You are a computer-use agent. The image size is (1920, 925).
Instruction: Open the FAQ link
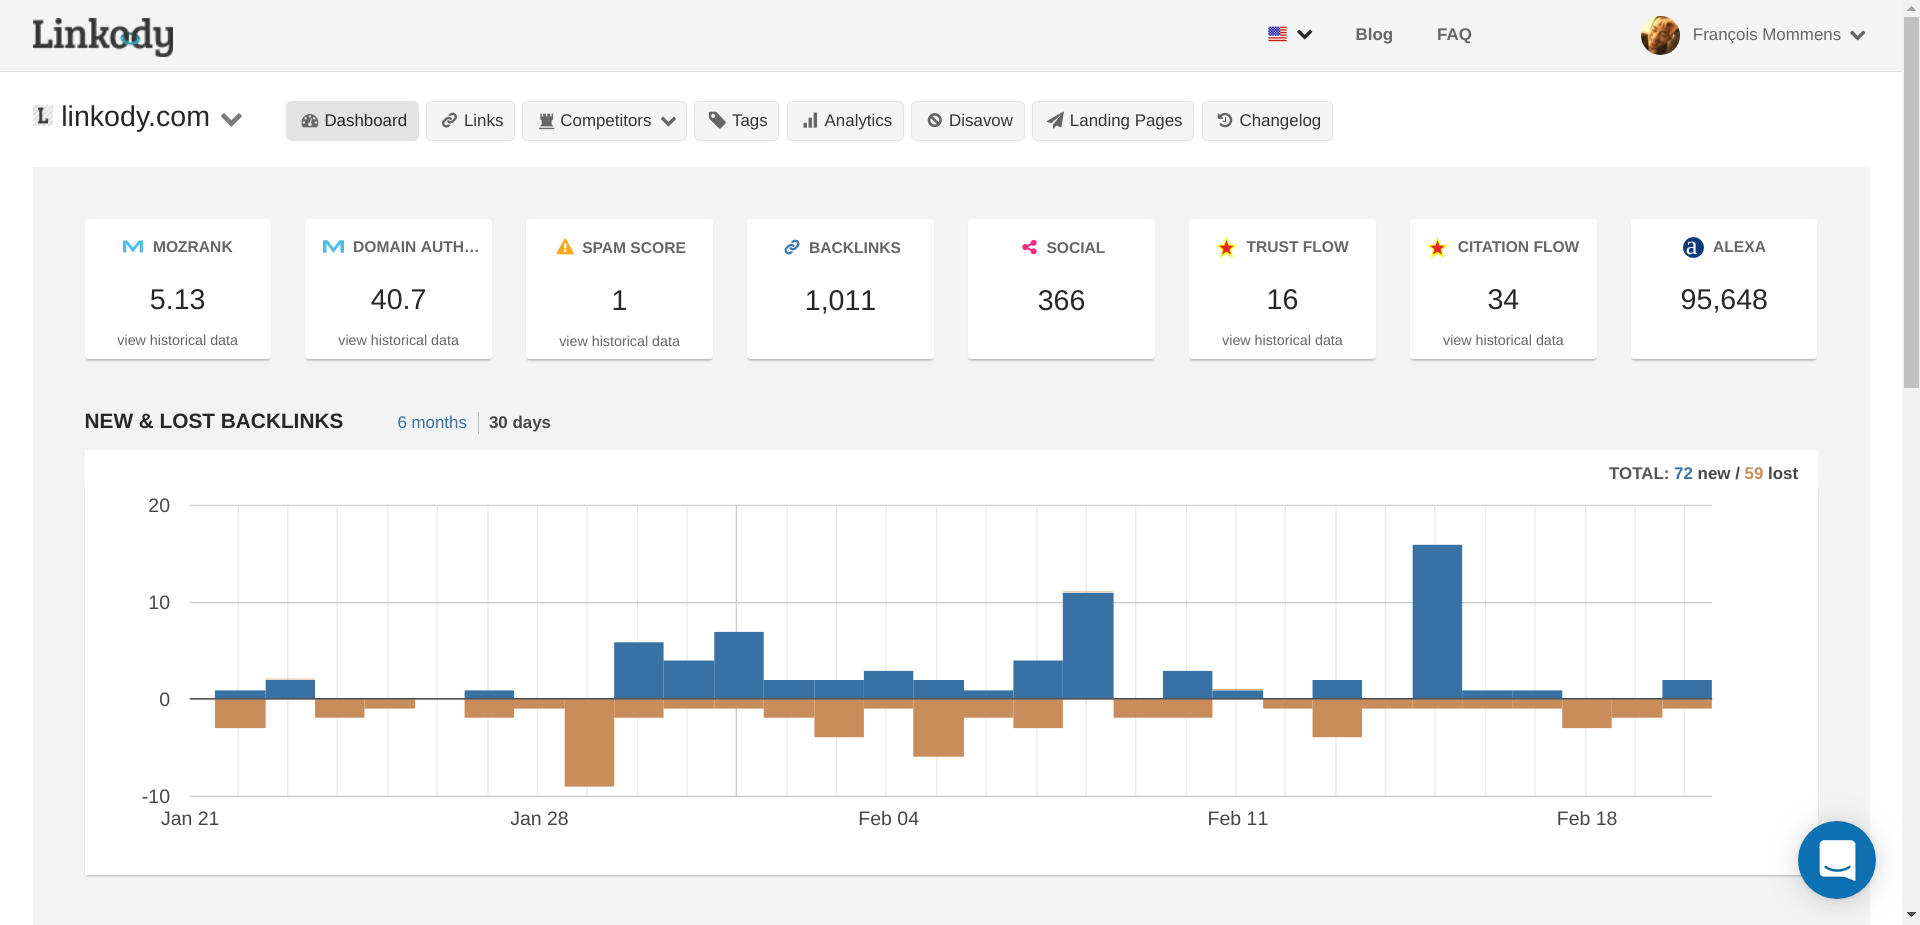click(1454, 34)
